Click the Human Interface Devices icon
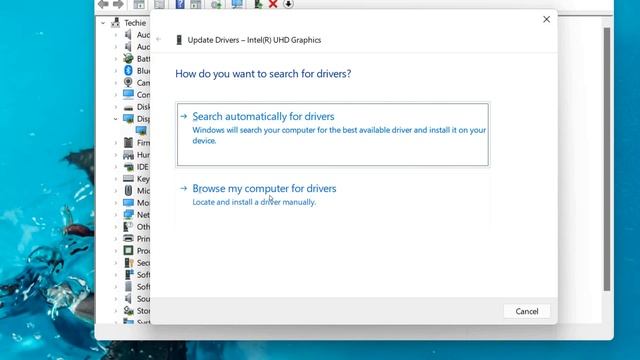This screenshot has width=640, height=360. (128, 155)
